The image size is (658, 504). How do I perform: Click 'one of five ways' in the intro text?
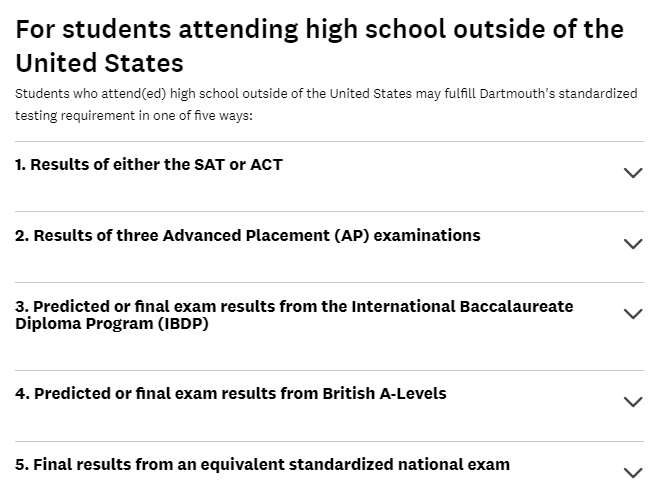click(x=202, y=115)
